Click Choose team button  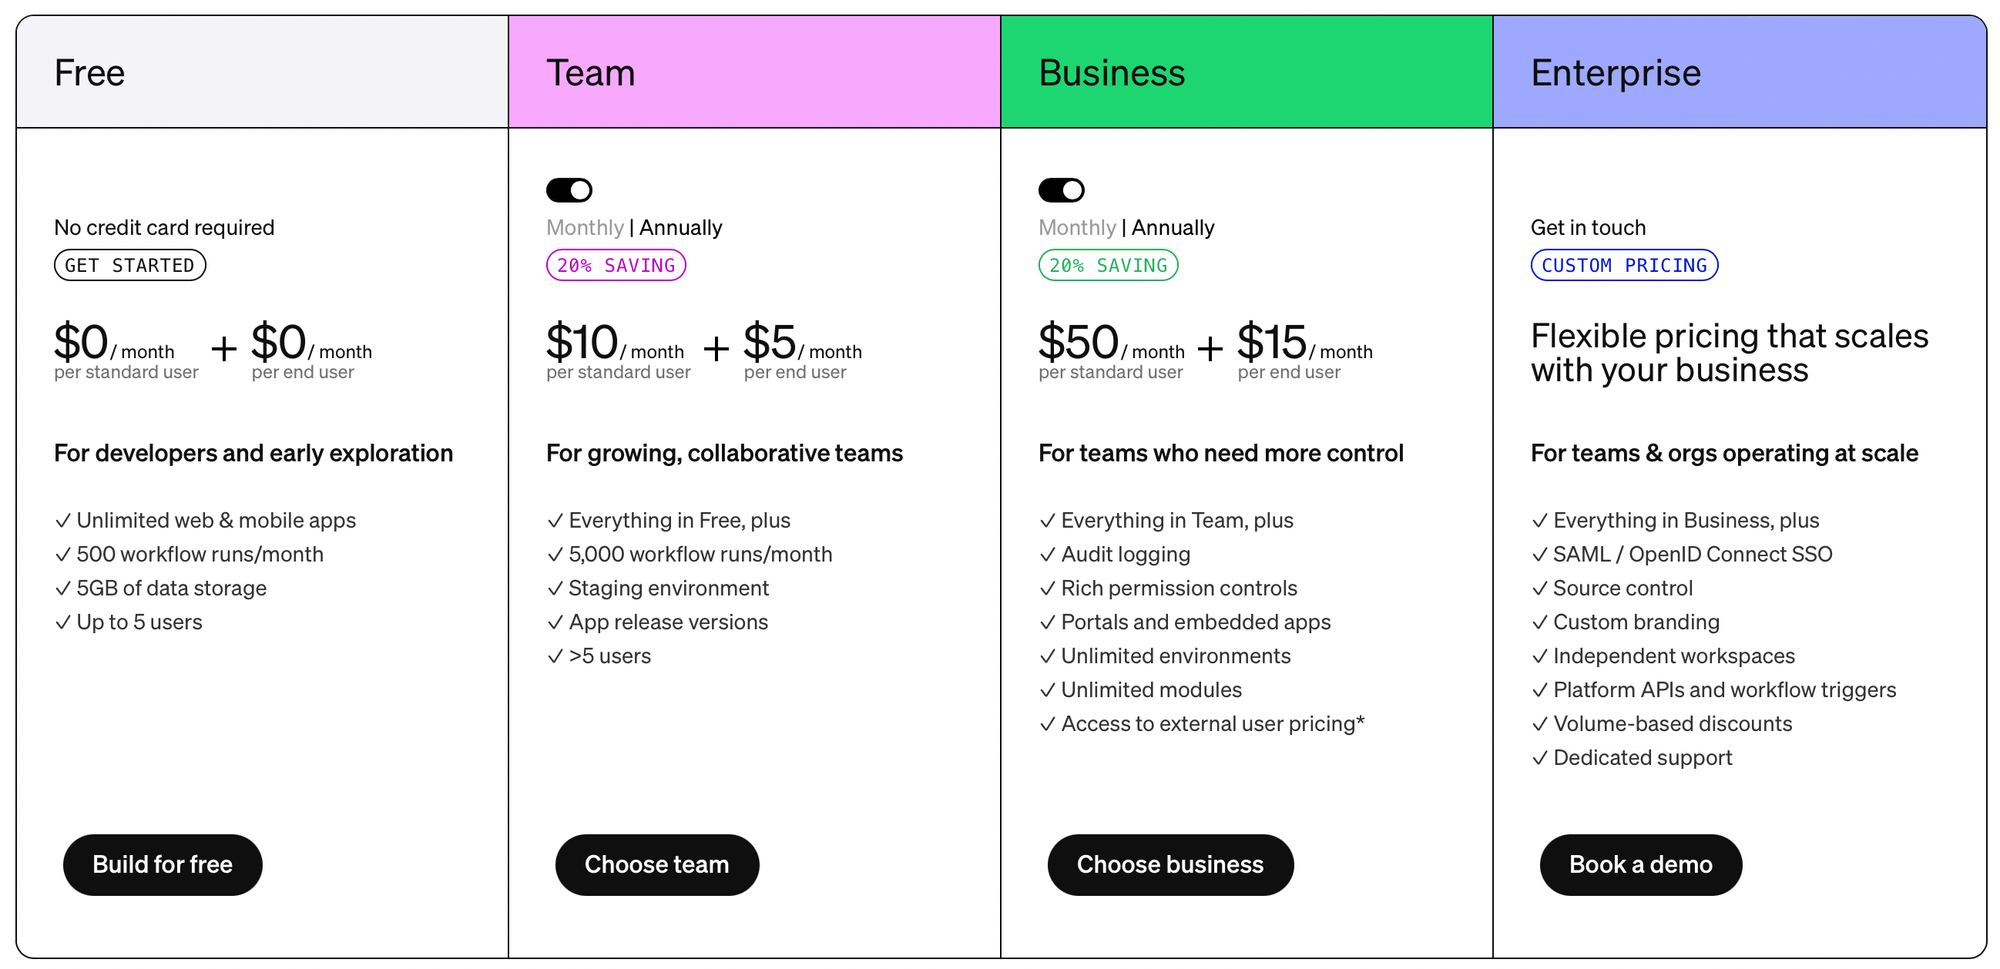[657, 865]
